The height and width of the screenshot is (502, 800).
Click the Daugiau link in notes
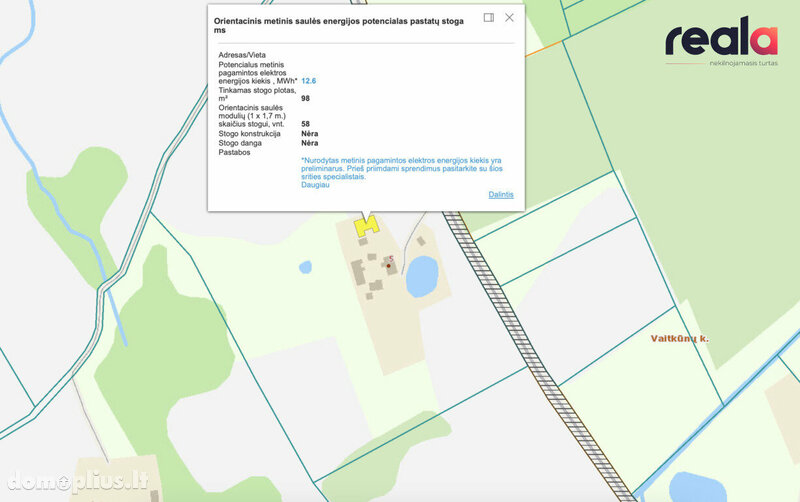coord(315,185)
